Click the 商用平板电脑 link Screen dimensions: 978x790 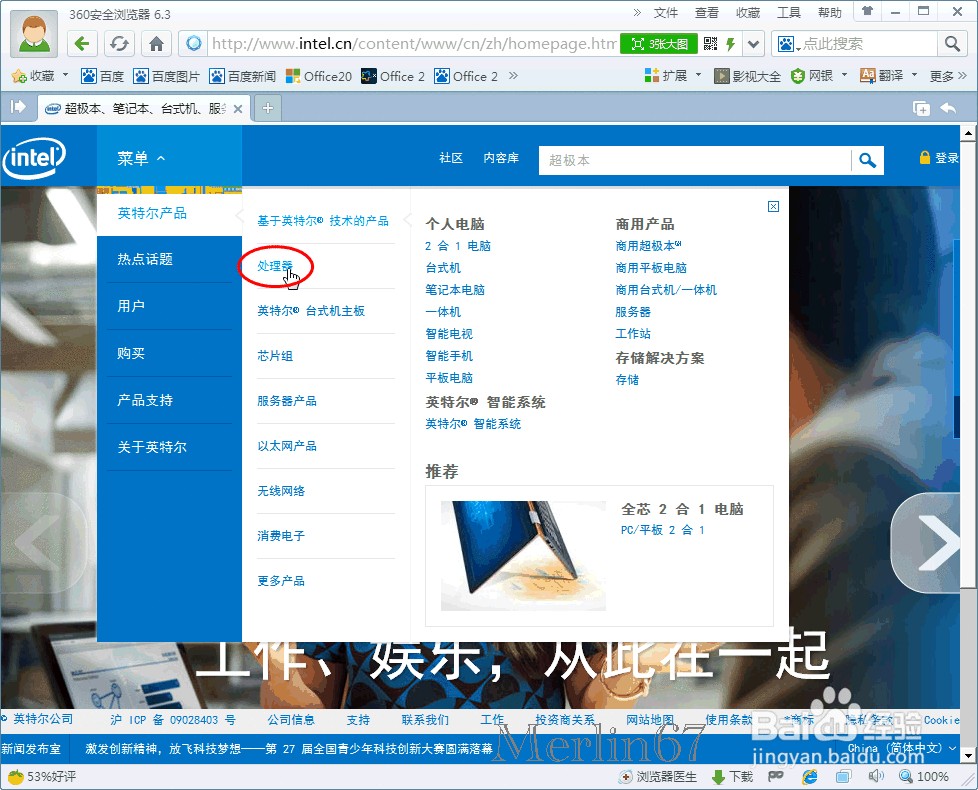(651, 268)
